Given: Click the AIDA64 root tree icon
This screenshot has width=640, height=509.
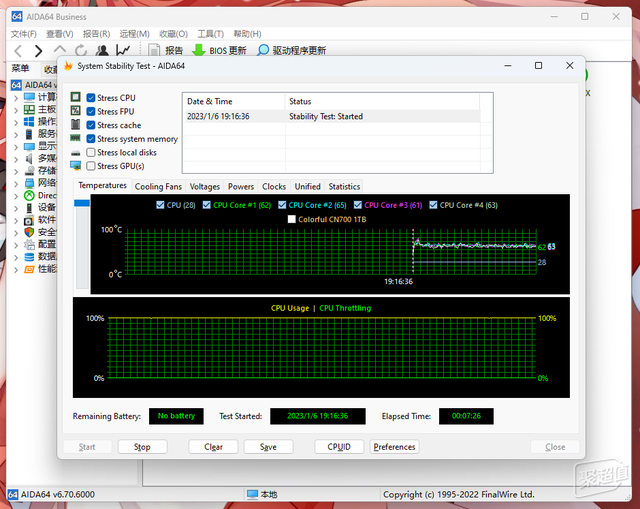Looking at the screenshot, I should (x=16, y=85).
